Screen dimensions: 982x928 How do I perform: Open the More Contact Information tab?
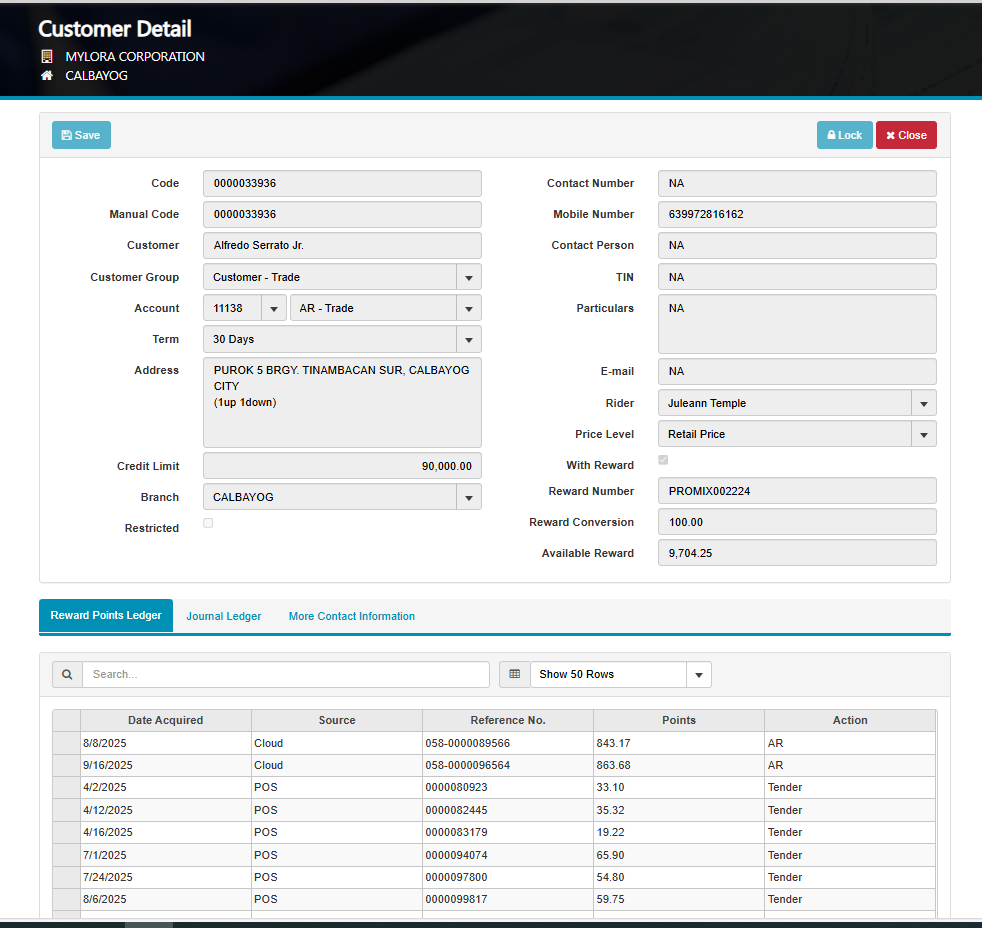tap(351, 616)
